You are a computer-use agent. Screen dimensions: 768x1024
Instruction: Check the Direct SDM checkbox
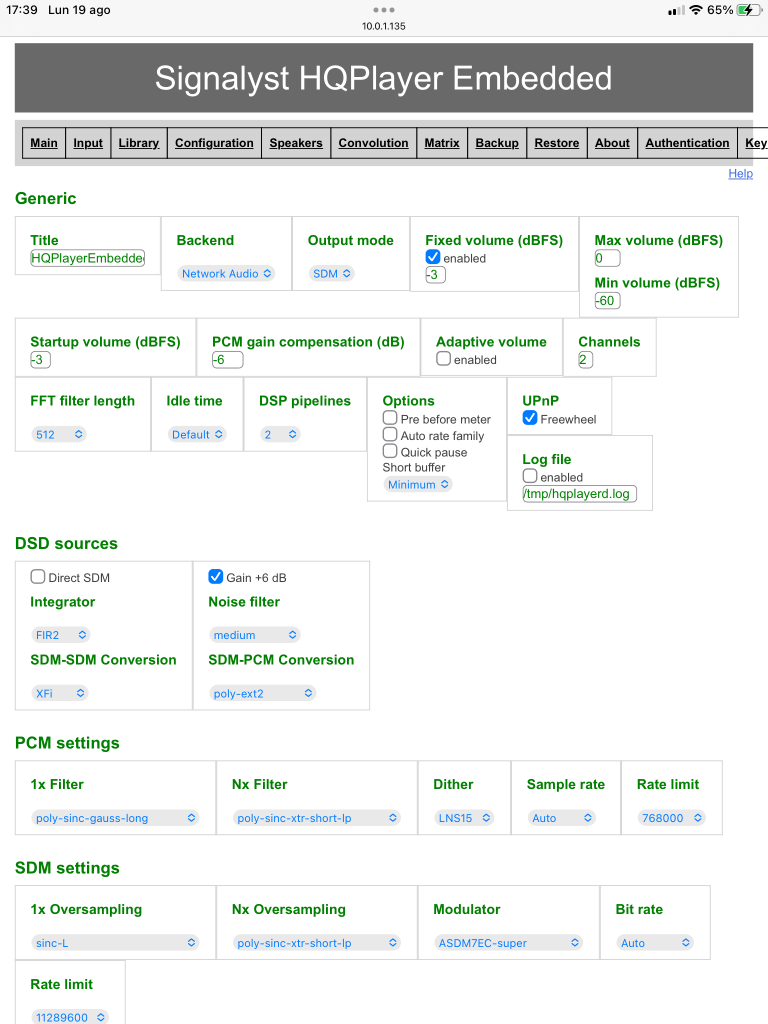[x=38, y=577]
